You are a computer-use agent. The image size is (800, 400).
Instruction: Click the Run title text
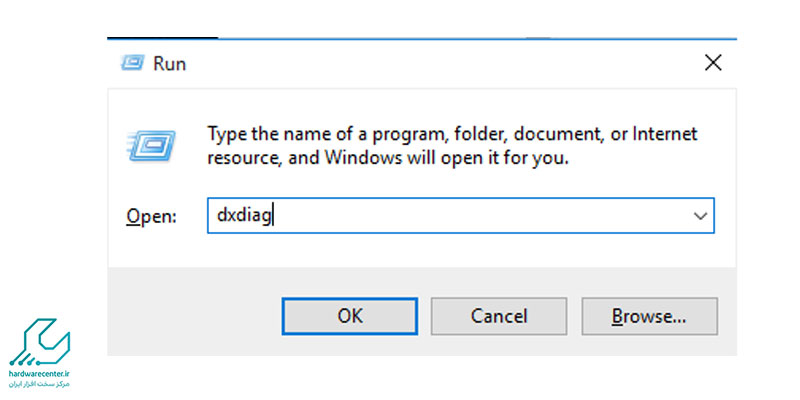pyautogui.click(x=169, y=63)
